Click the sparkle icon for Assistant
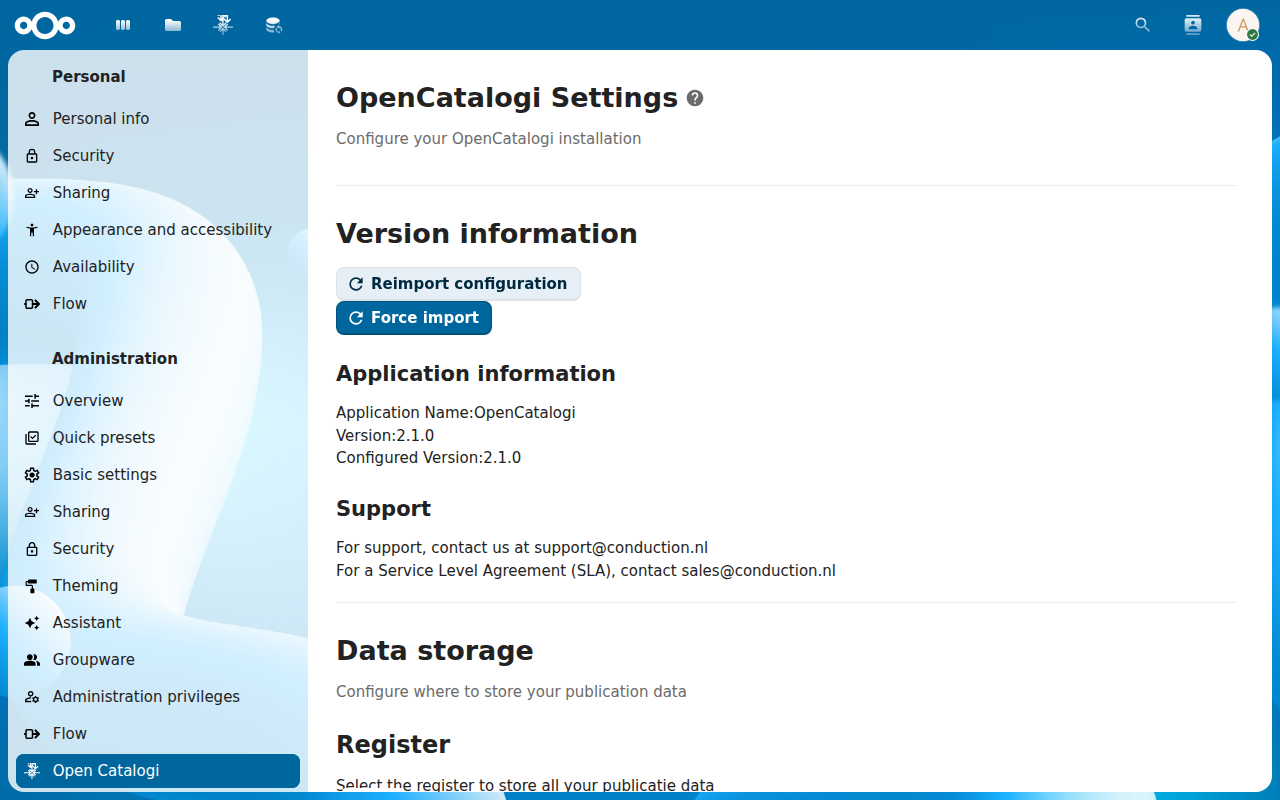The height and width of the screenshot is (800, 1280). [x=32, y=623]
